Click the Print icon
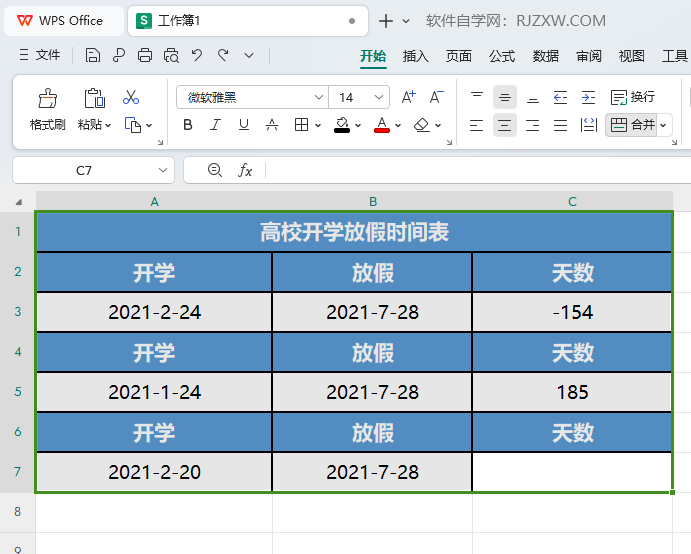Viewport: 691px width, 554px height. coord(145,56)
